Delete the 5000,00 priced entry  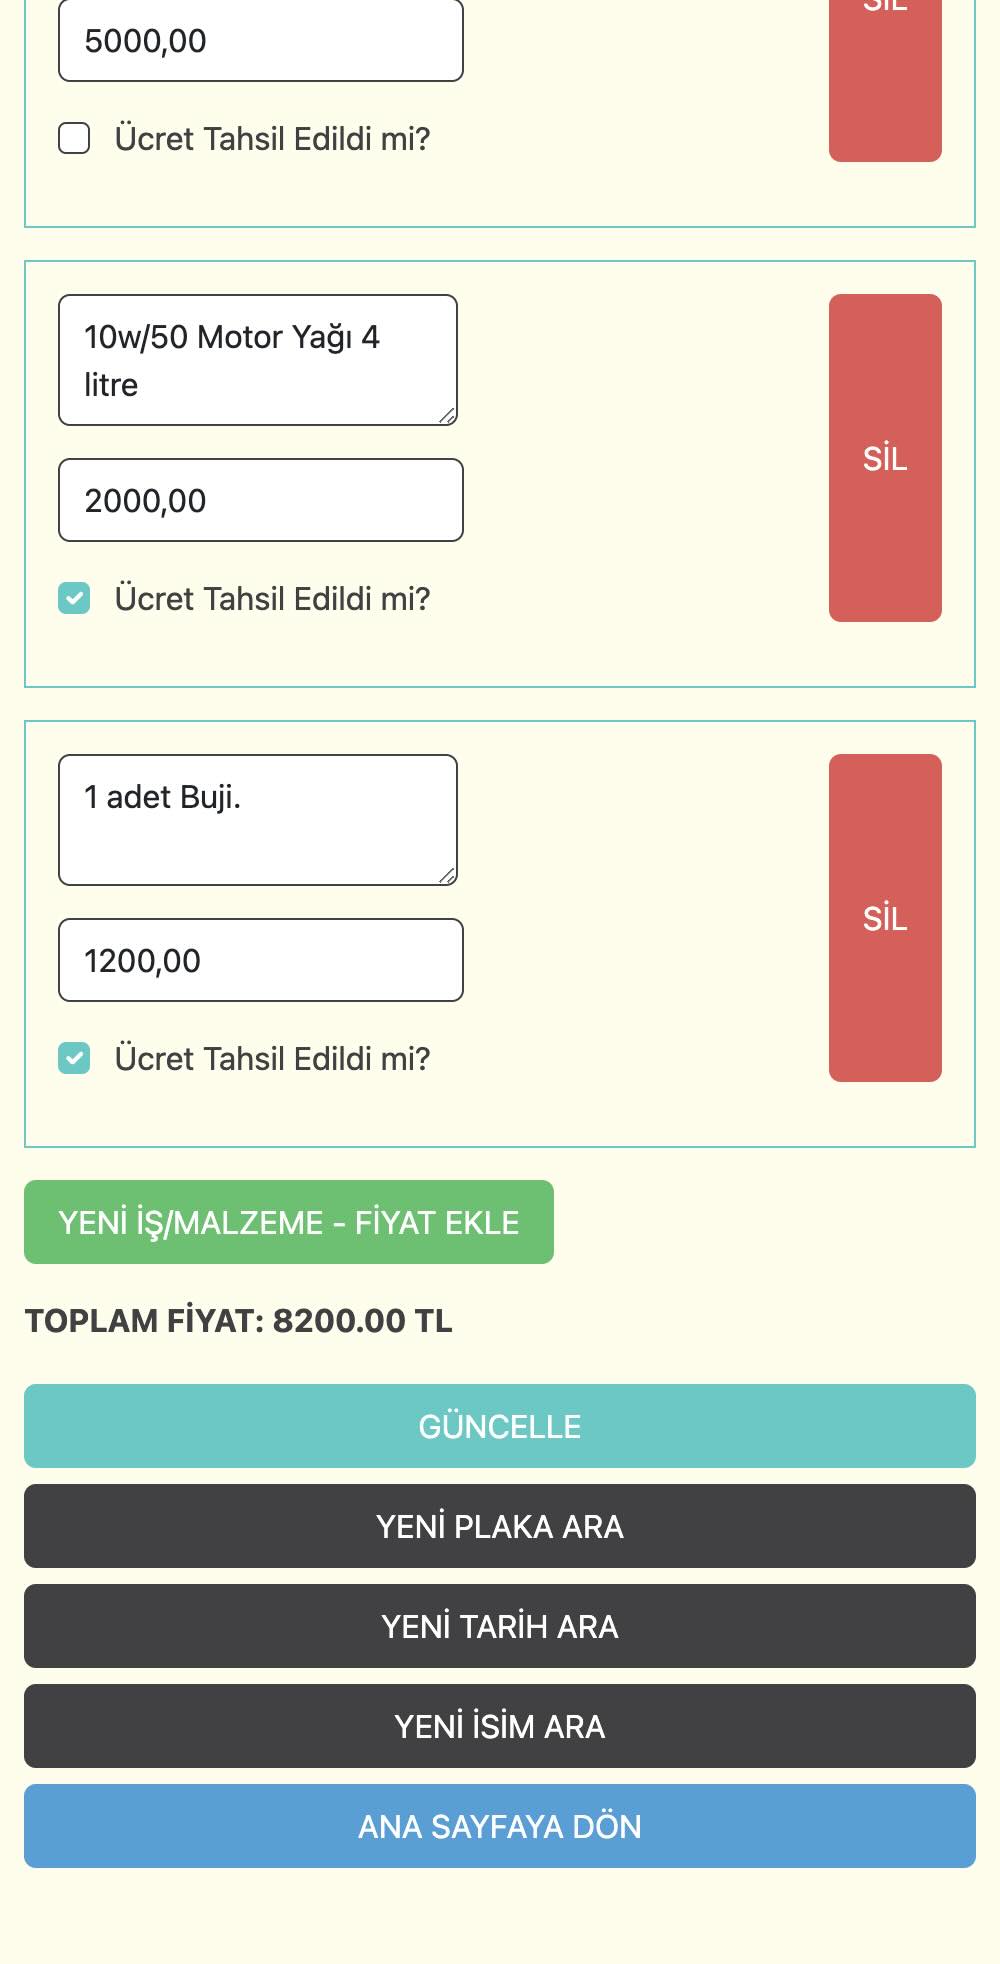pos(885,80)
